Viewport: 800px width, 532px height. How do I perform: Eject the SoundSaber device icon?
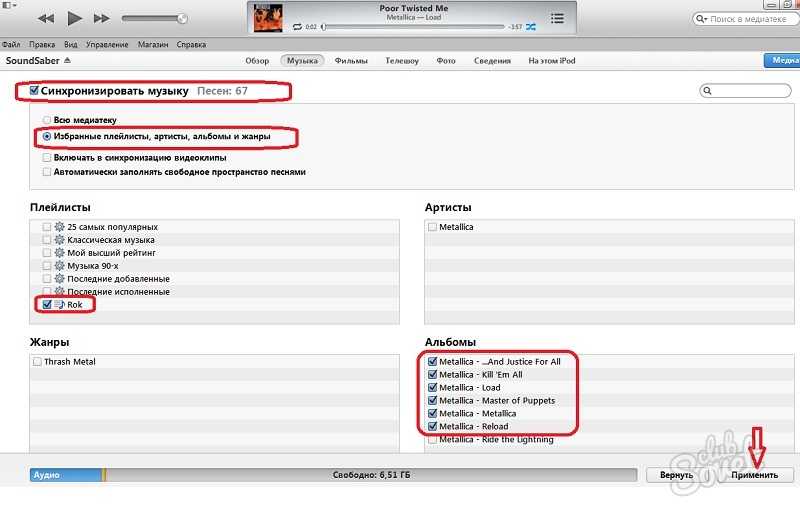[x=67, y=60]
